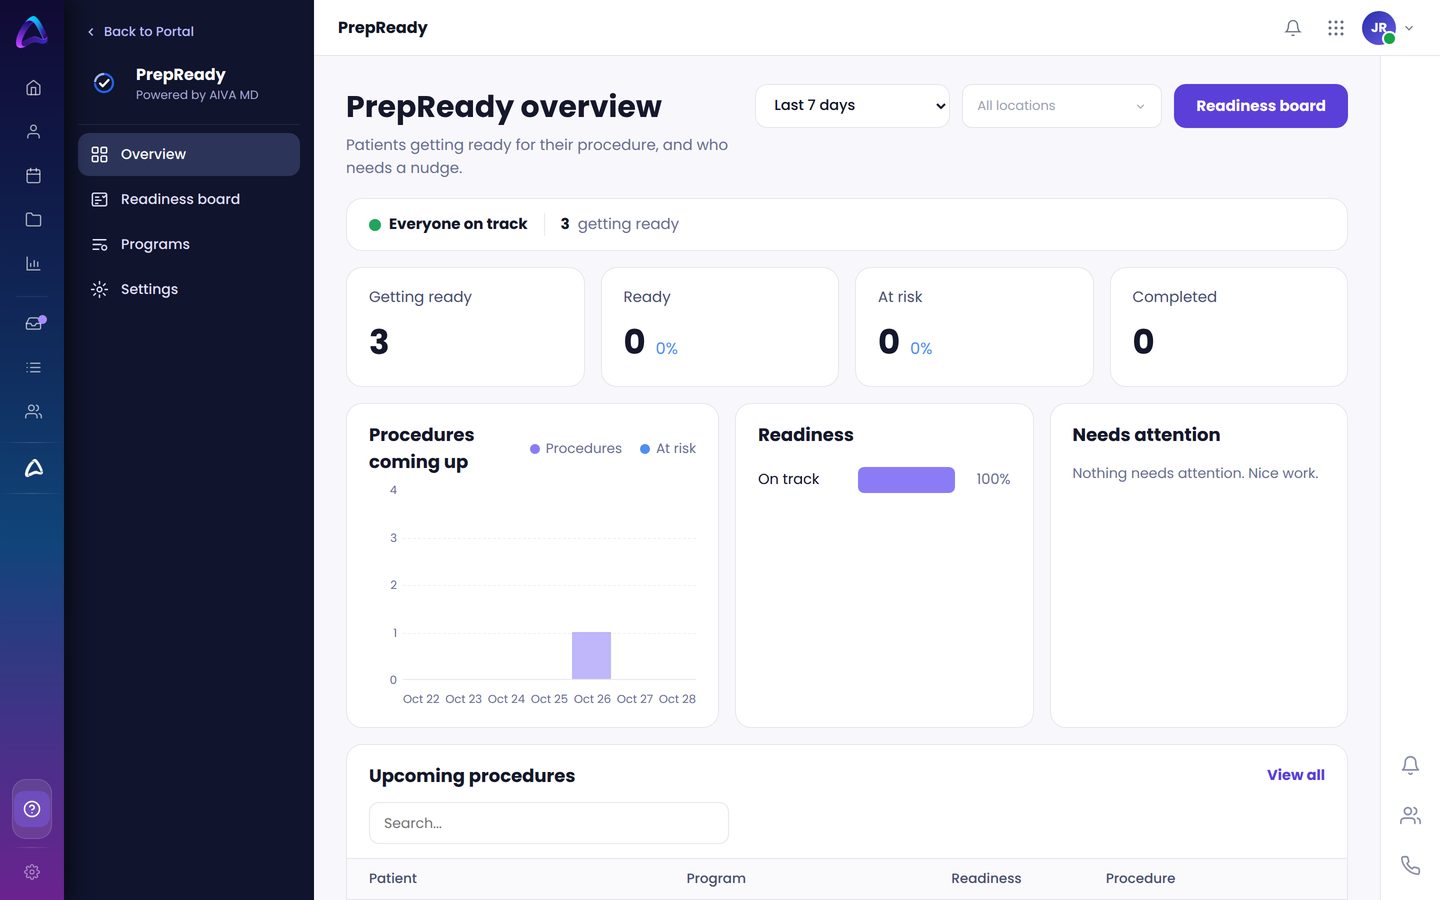Open the Last 7 days dropdown
The image size is (1440, 900).
tap(852, 106)
